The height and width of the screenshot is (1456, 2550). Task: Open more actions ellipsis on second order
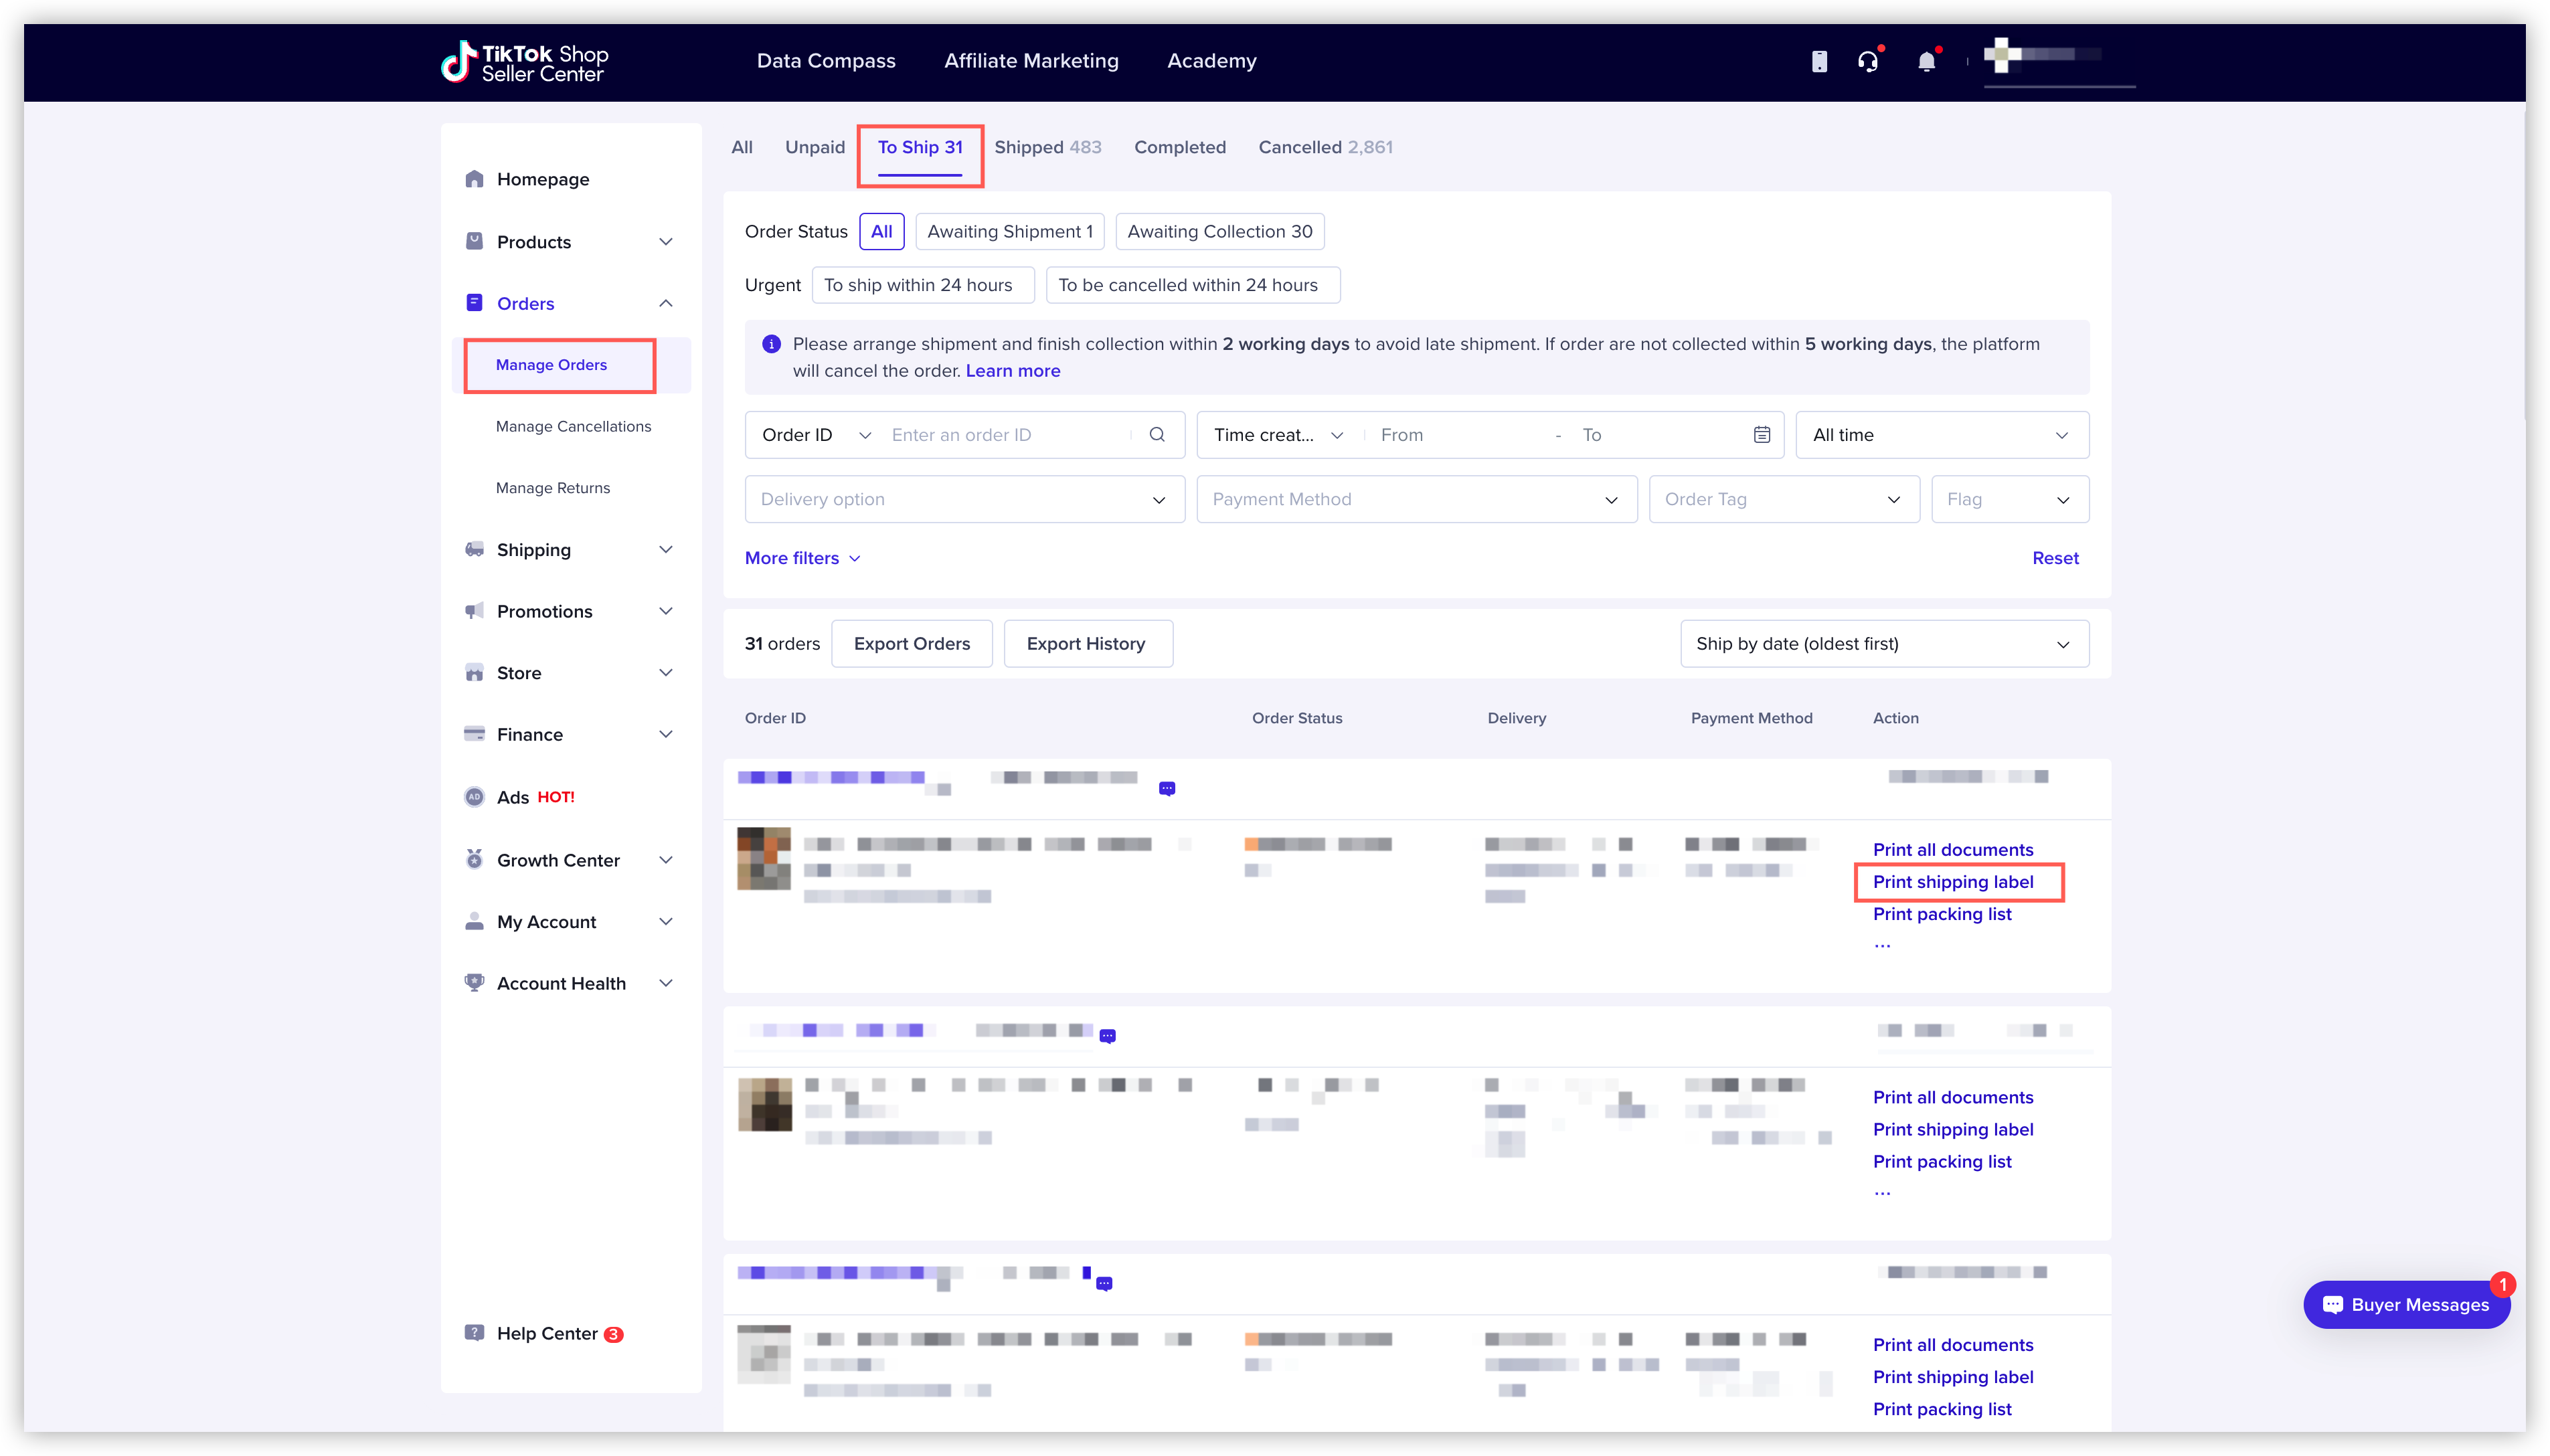point(1882,1192)
